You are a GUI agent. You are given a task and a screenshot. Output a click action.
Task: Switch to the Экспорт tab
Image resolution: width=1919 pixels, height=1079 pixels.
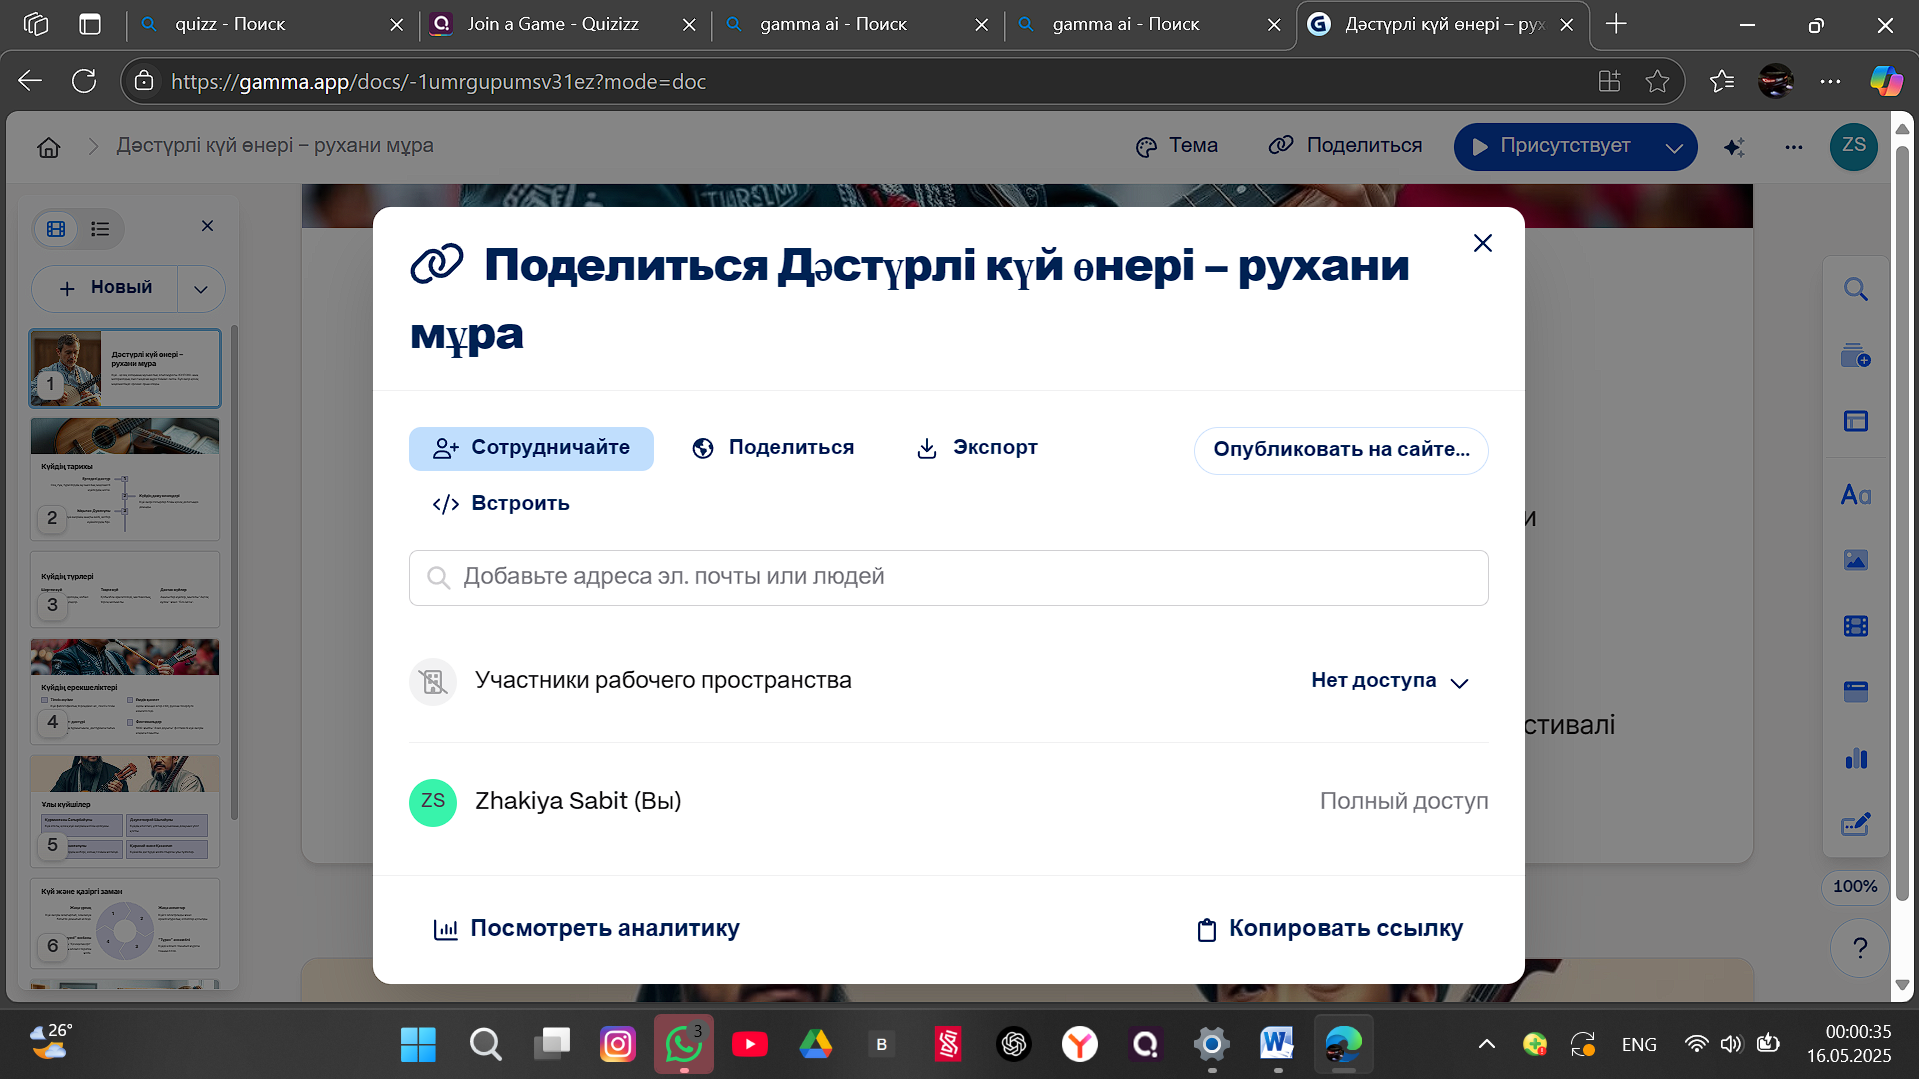pos(977,448)
